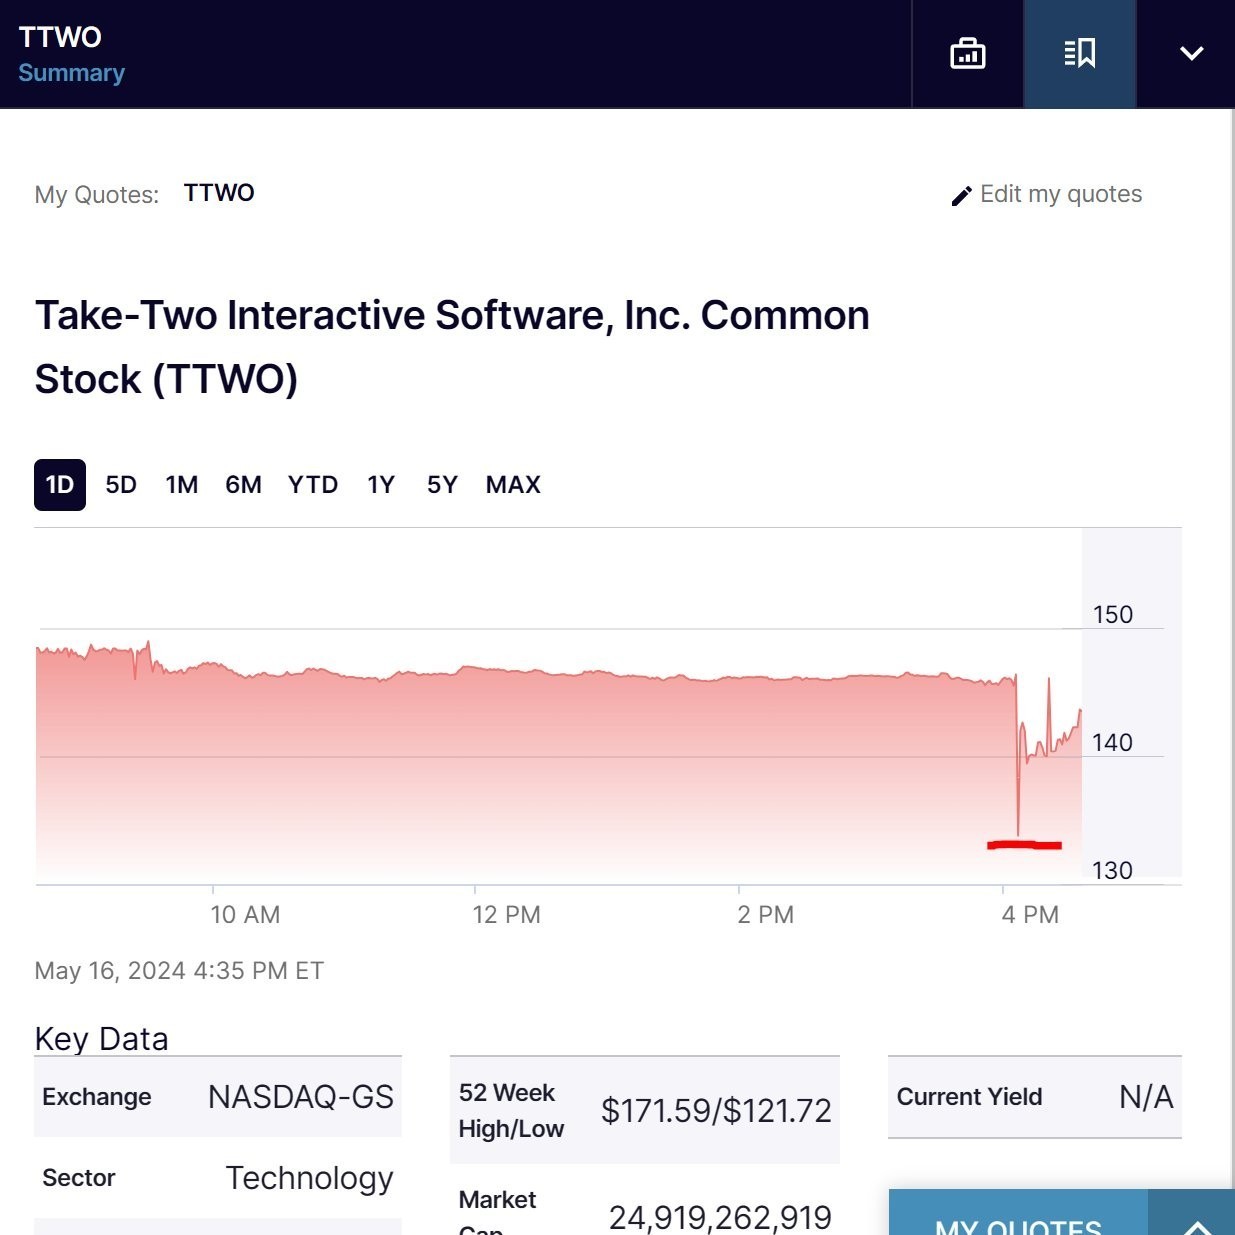The image size is (1235, 1235).
Task: Switch chart to 5D range
Action: pos(121,485)
